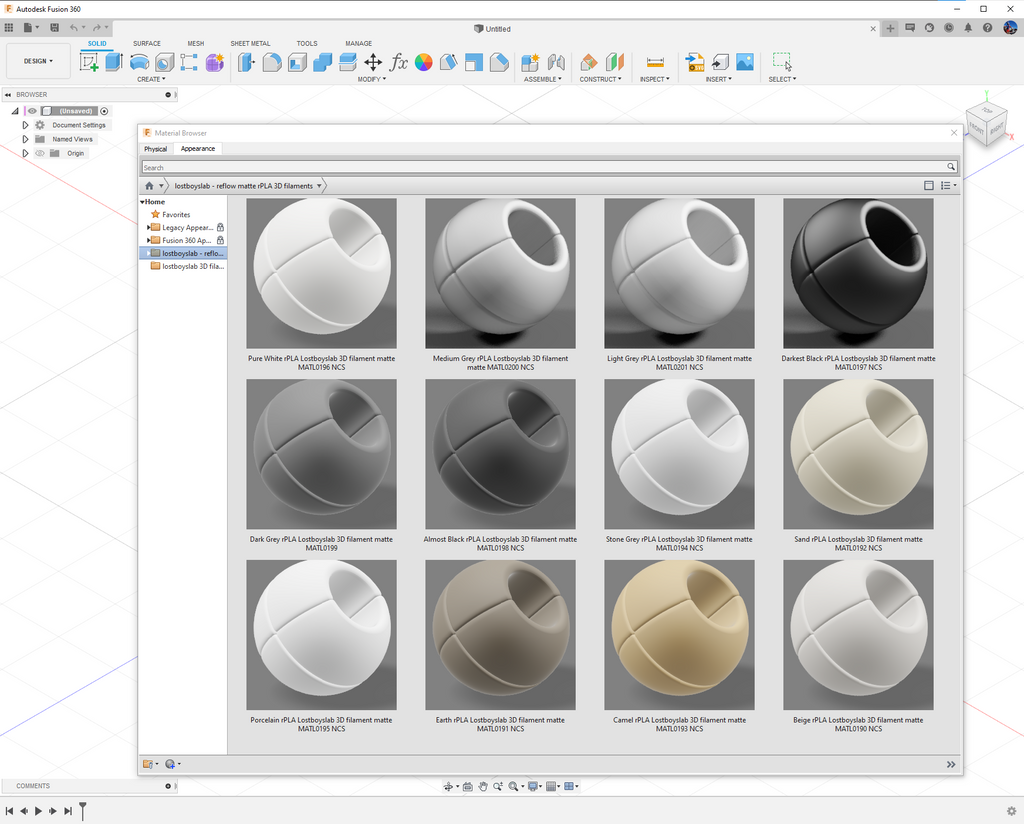Pick the Darkest Black rPLA appearance
The height and width of the screenshot is (824, 1024).
click(x=858, y=274)
